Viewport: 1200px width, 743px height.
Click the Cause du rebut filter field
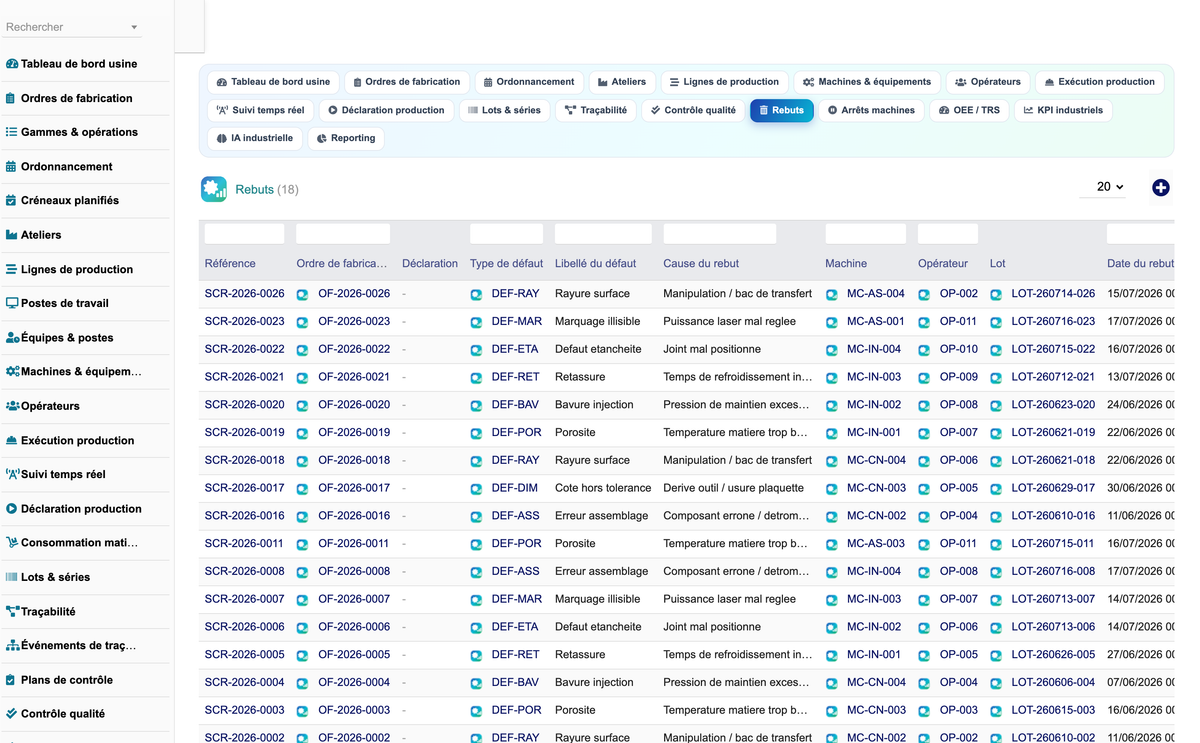coord(719,234)
